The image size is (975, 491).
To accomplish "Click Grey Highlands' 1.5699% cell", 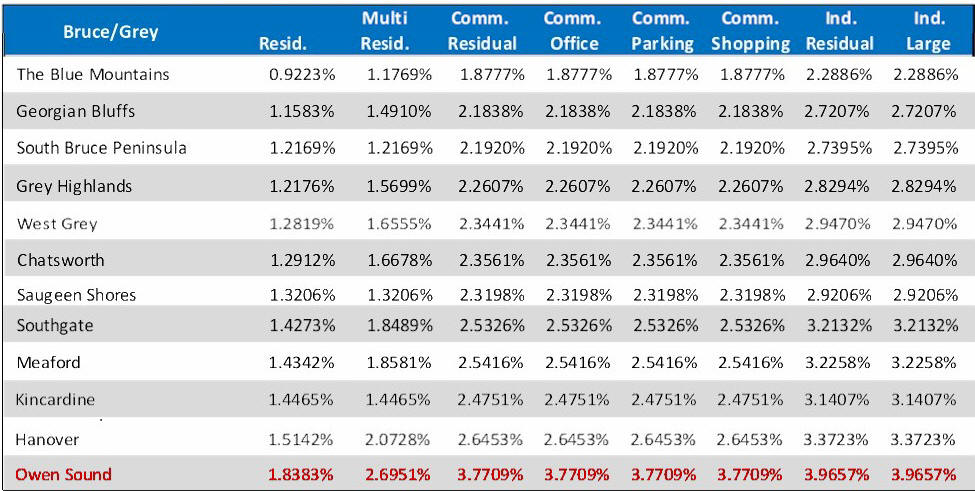I will coord(399,186).
